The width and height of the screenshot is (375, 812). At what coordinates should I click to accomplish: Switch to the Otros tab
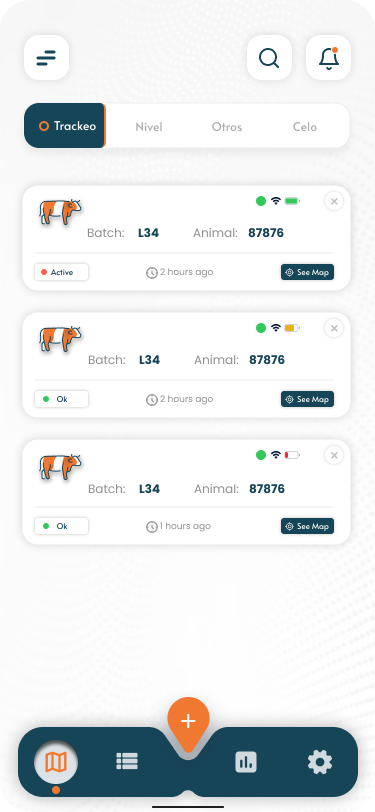[227, 126]
